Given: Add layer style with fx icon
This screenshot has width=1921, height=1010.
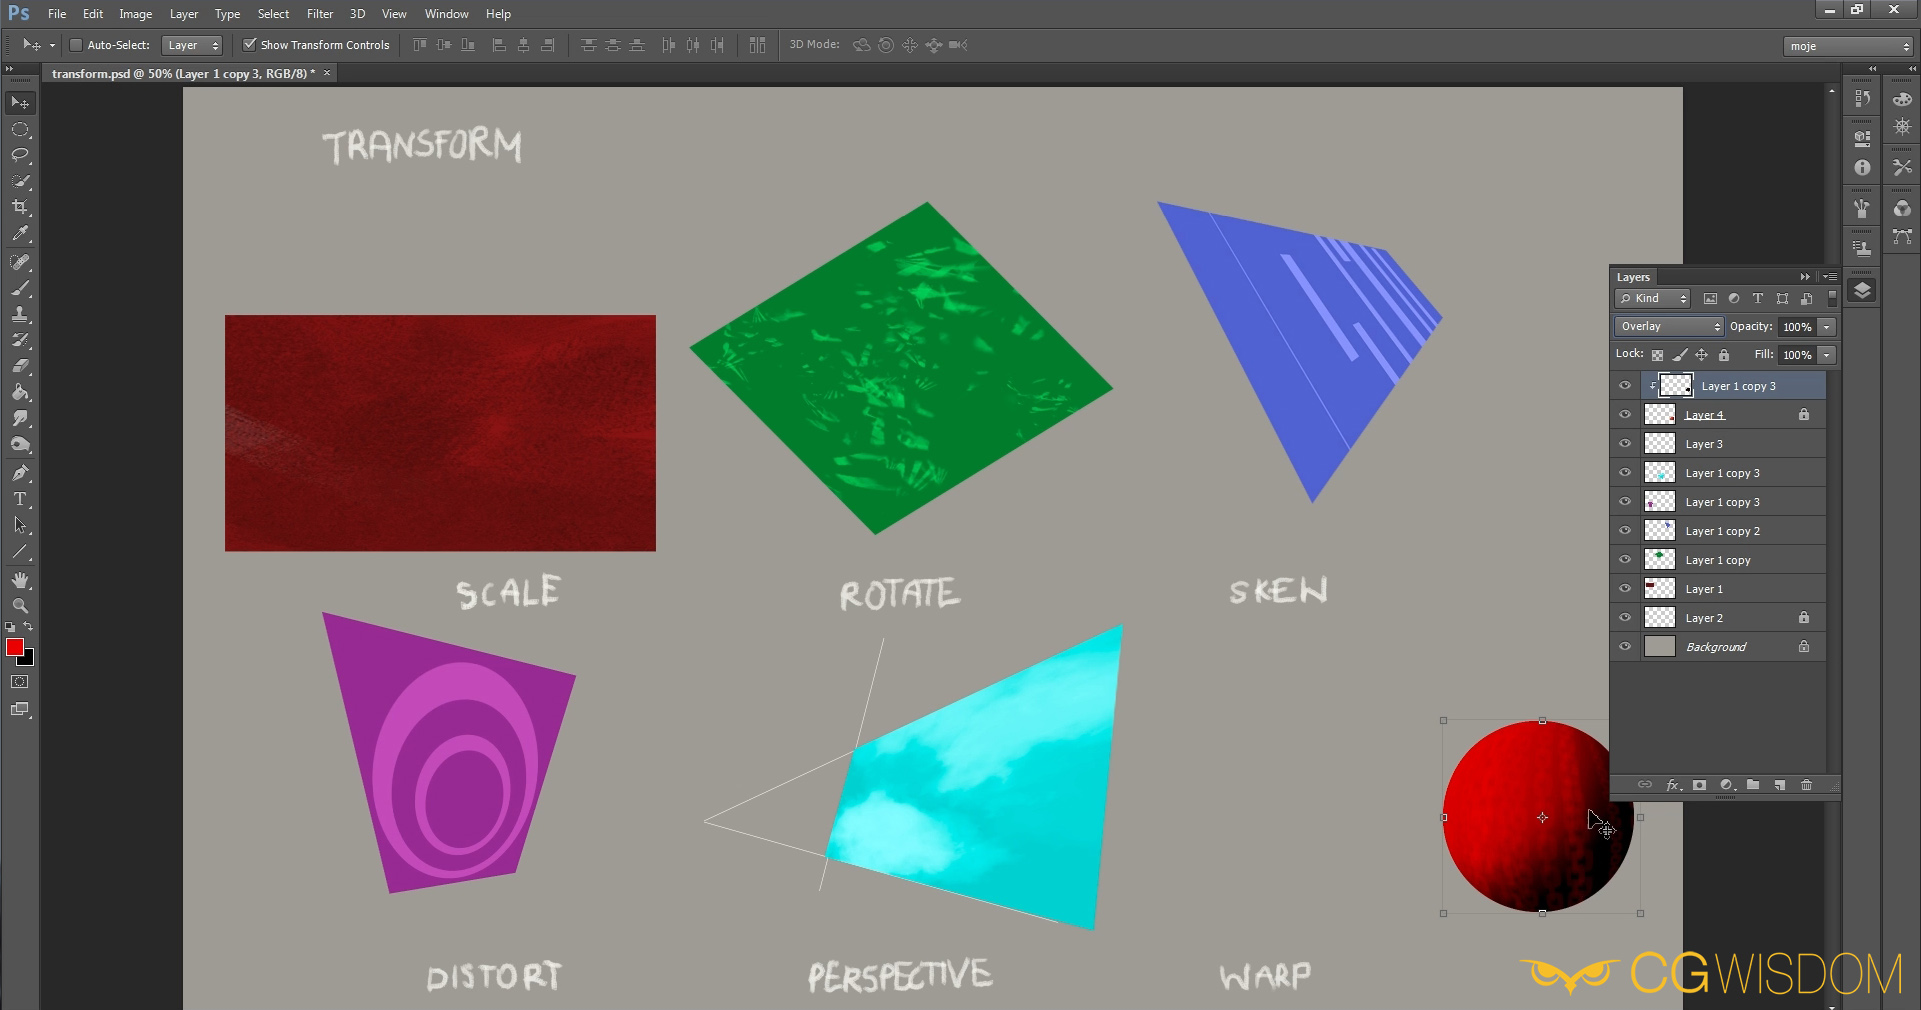Looking at the screenshot, I should [1673, 785].
